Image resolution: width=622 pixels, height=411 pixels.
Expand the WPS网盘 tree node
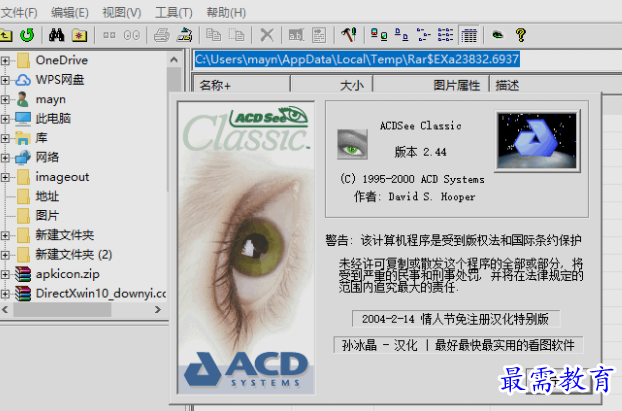pyautogui.click(x=5, y=80)
